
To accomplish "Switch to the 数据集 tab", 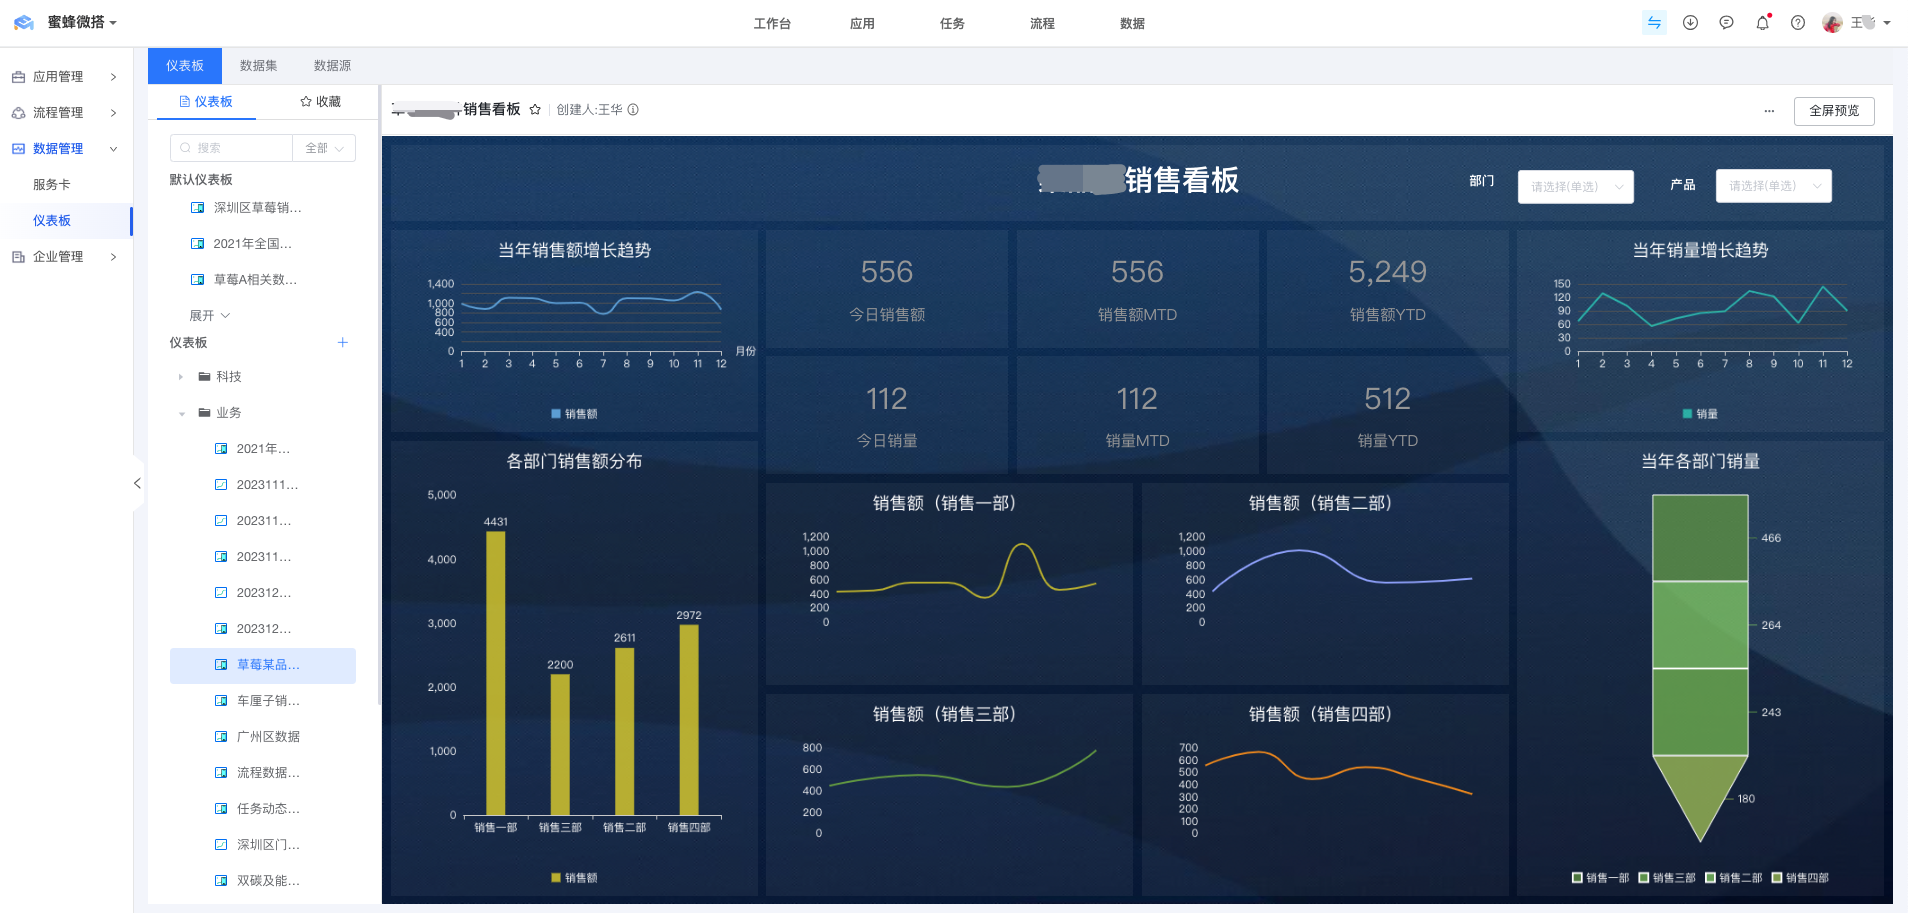I will (x=258, y=66).
